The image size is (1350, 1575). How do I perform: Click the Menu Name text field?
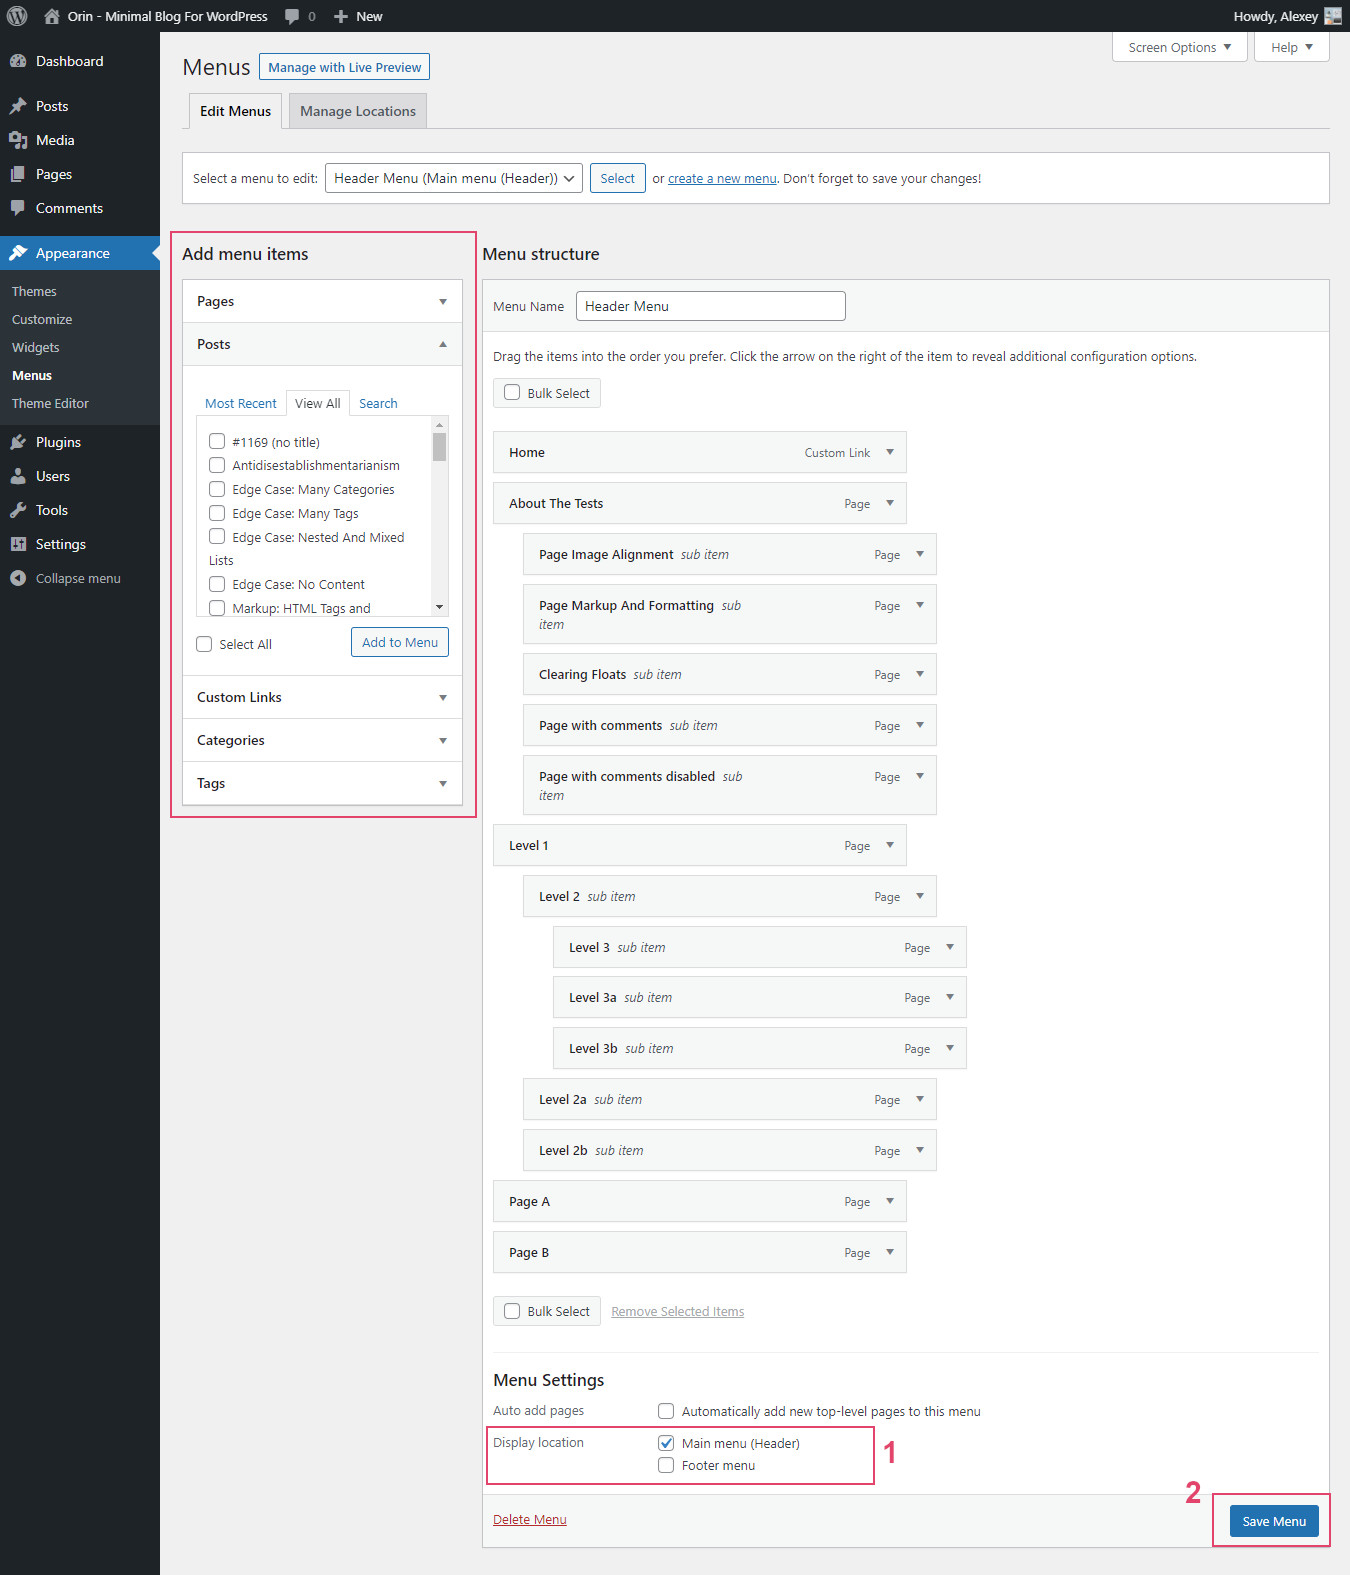[x=710, y=306]
